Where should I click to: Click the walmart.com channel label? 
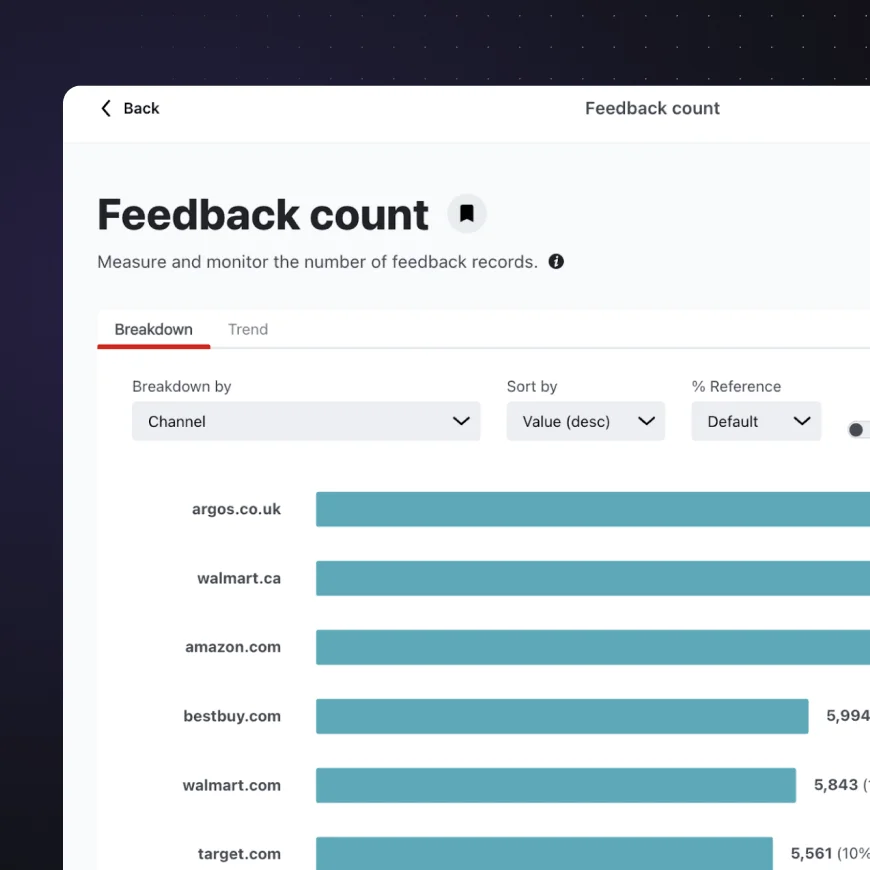click(231, 785)
